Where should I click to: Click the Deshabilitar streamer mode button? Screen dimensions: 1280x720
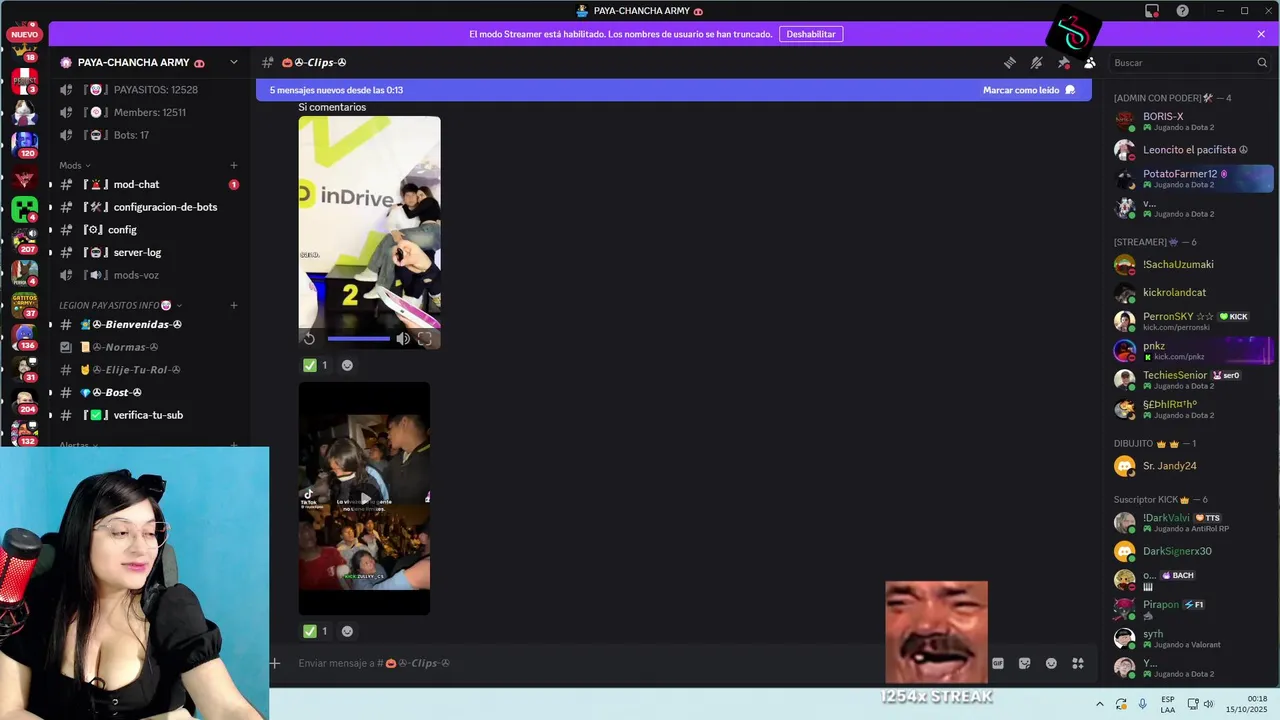click(x=810, y=34)
